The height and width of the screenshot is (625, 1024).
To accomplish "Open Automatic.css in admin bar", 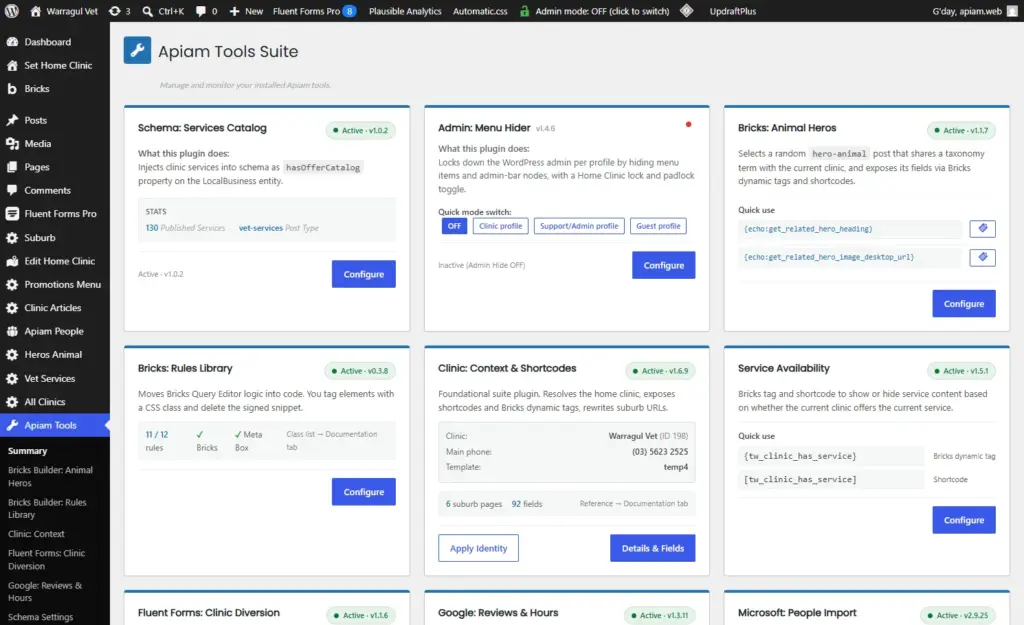I will point(480,11).
